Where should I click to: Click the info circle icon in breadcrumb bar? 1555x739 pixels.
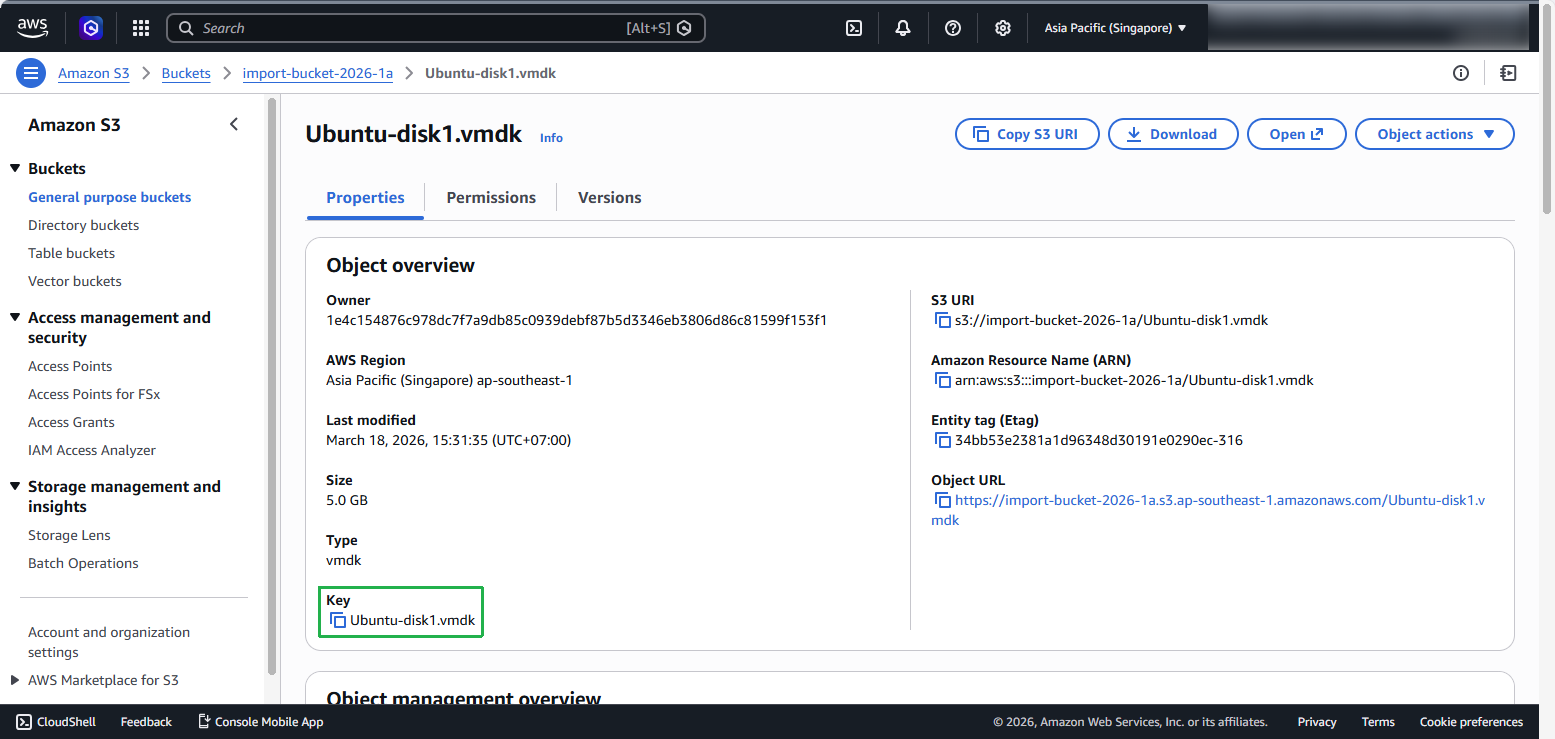click(1461, 73)
